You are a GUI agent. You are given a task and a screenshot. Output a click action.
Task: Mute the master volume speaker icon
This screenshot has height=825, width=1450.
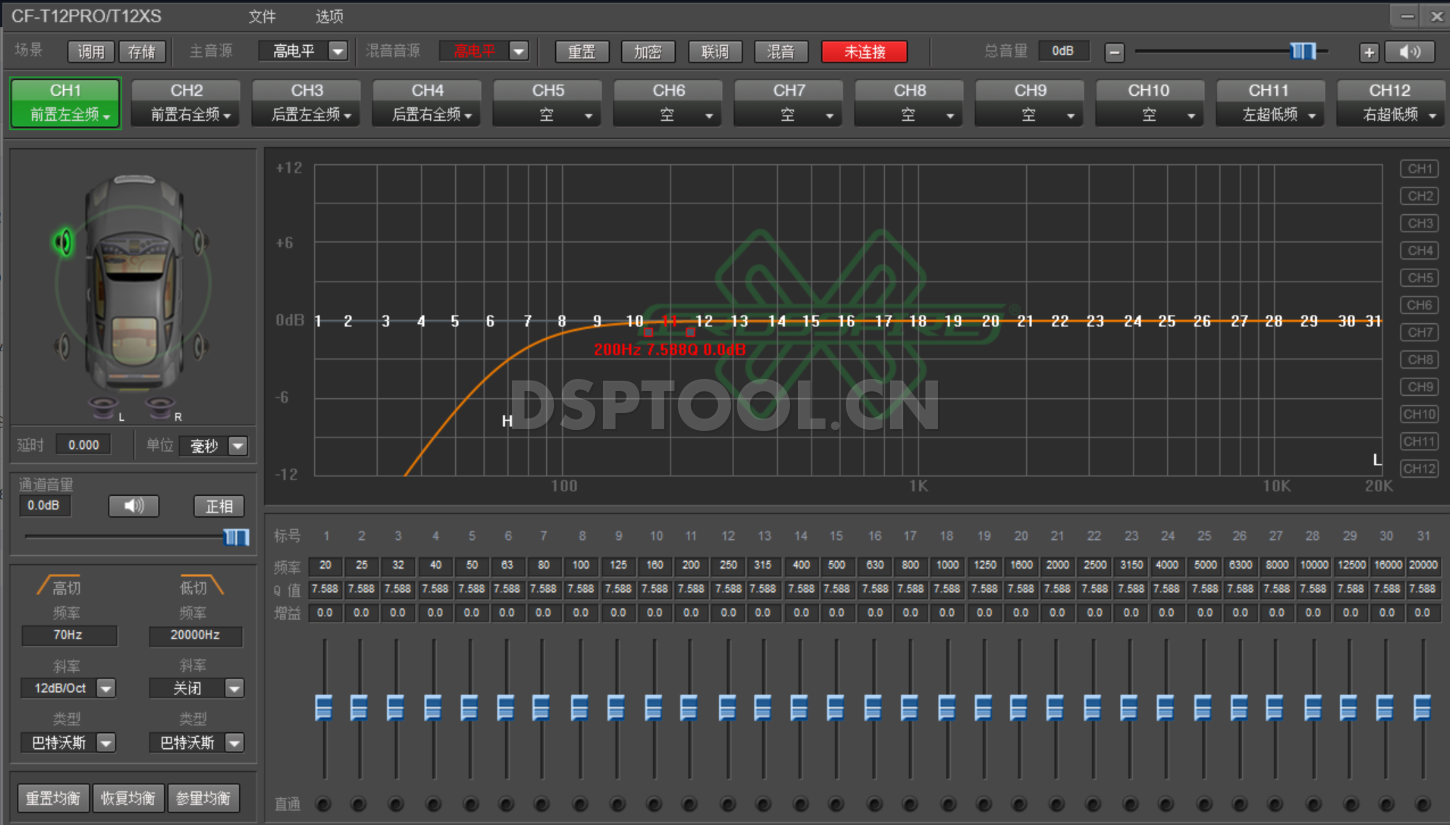click(x=1410, y=52)
